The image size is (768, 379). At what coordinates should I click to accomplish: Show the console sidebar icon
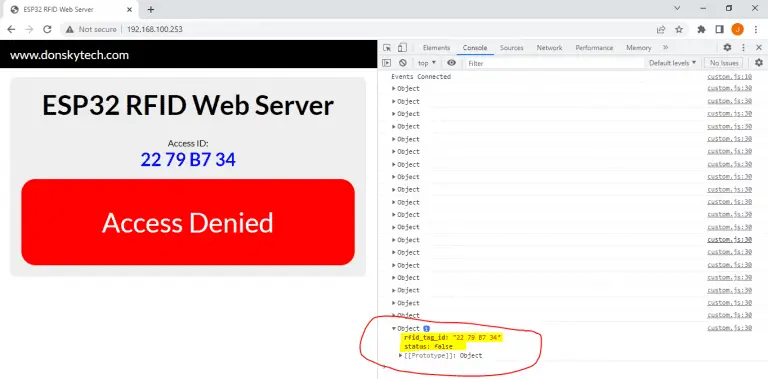tap(387, 63)
